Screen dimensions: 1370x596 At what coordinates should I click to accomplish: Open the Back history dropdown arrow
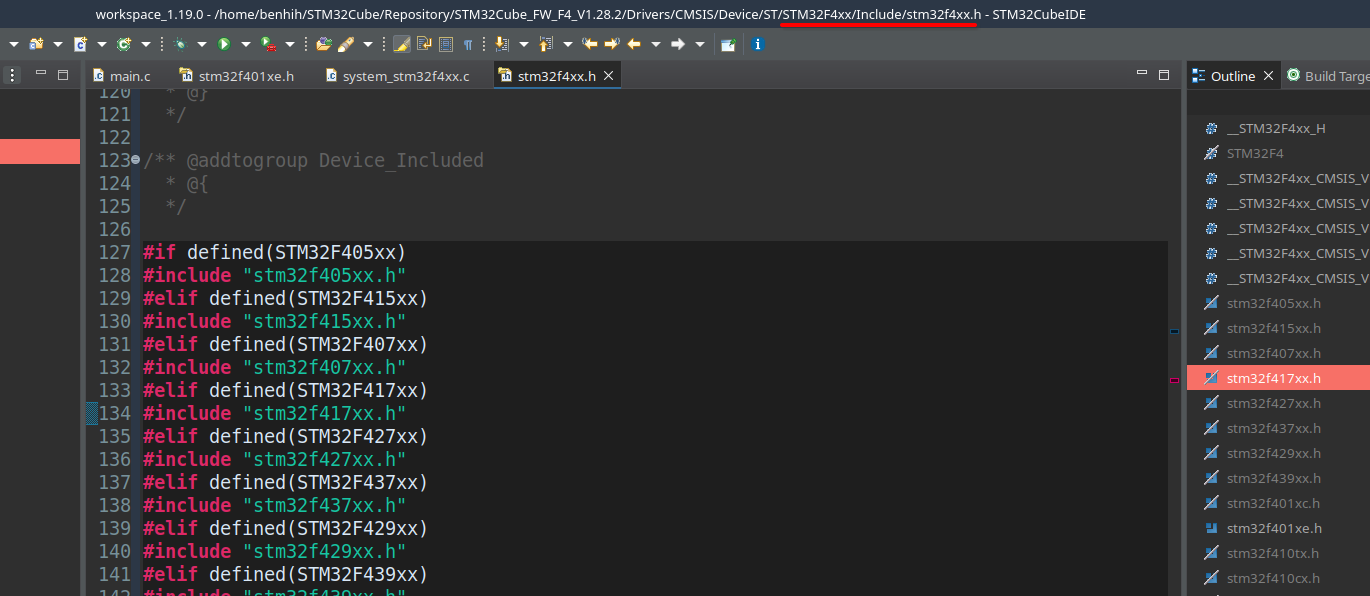655,44
